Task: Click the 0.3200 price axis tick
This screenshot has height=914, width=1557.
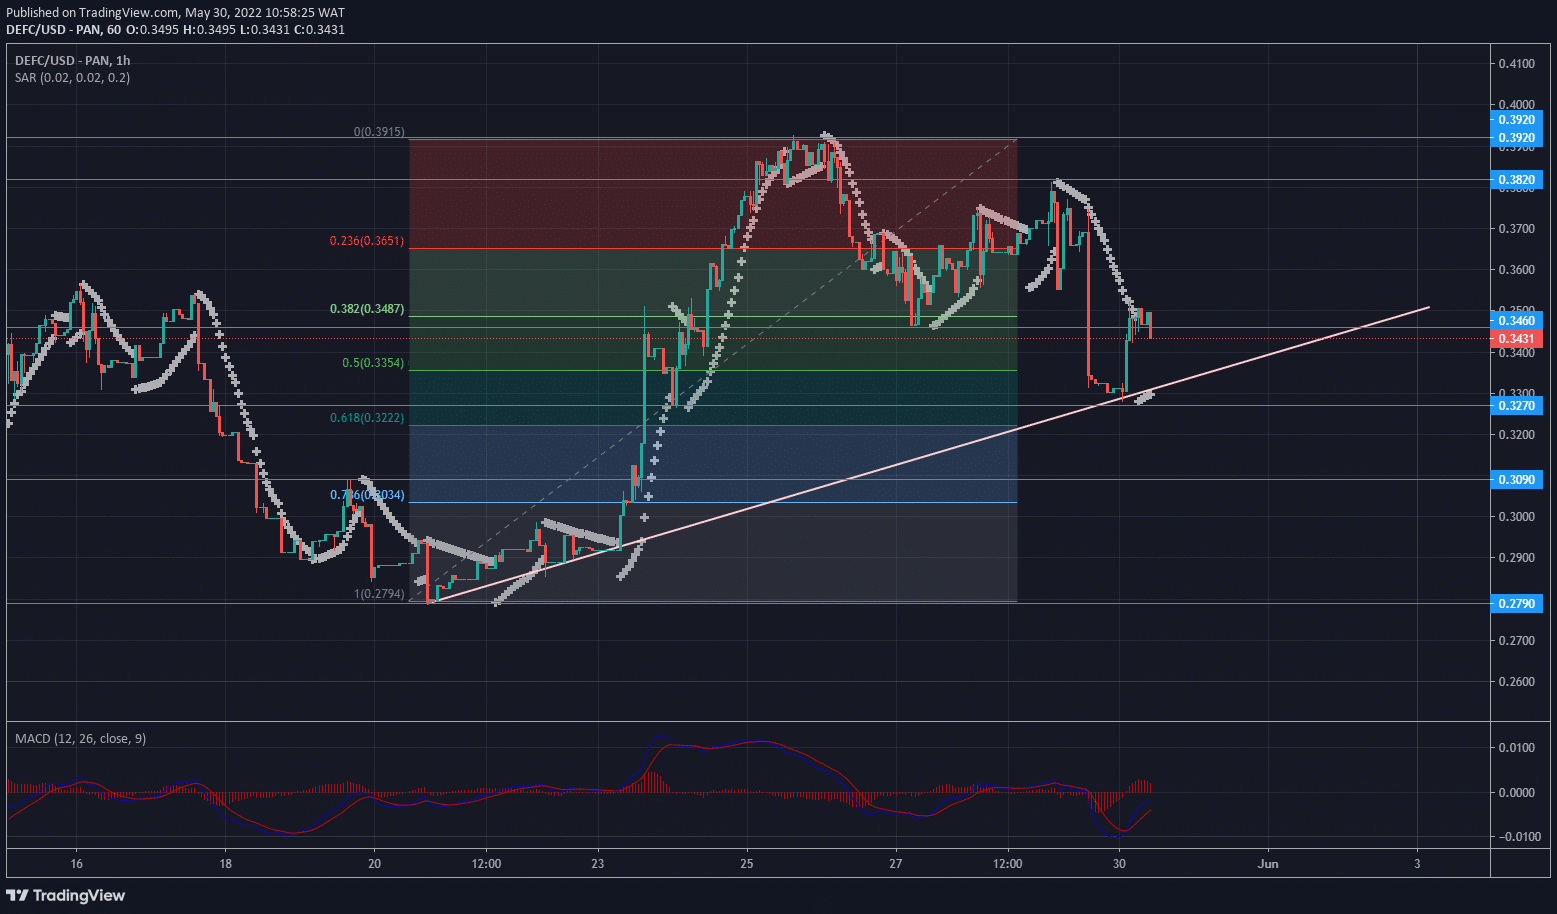Action: (1516, 435)
